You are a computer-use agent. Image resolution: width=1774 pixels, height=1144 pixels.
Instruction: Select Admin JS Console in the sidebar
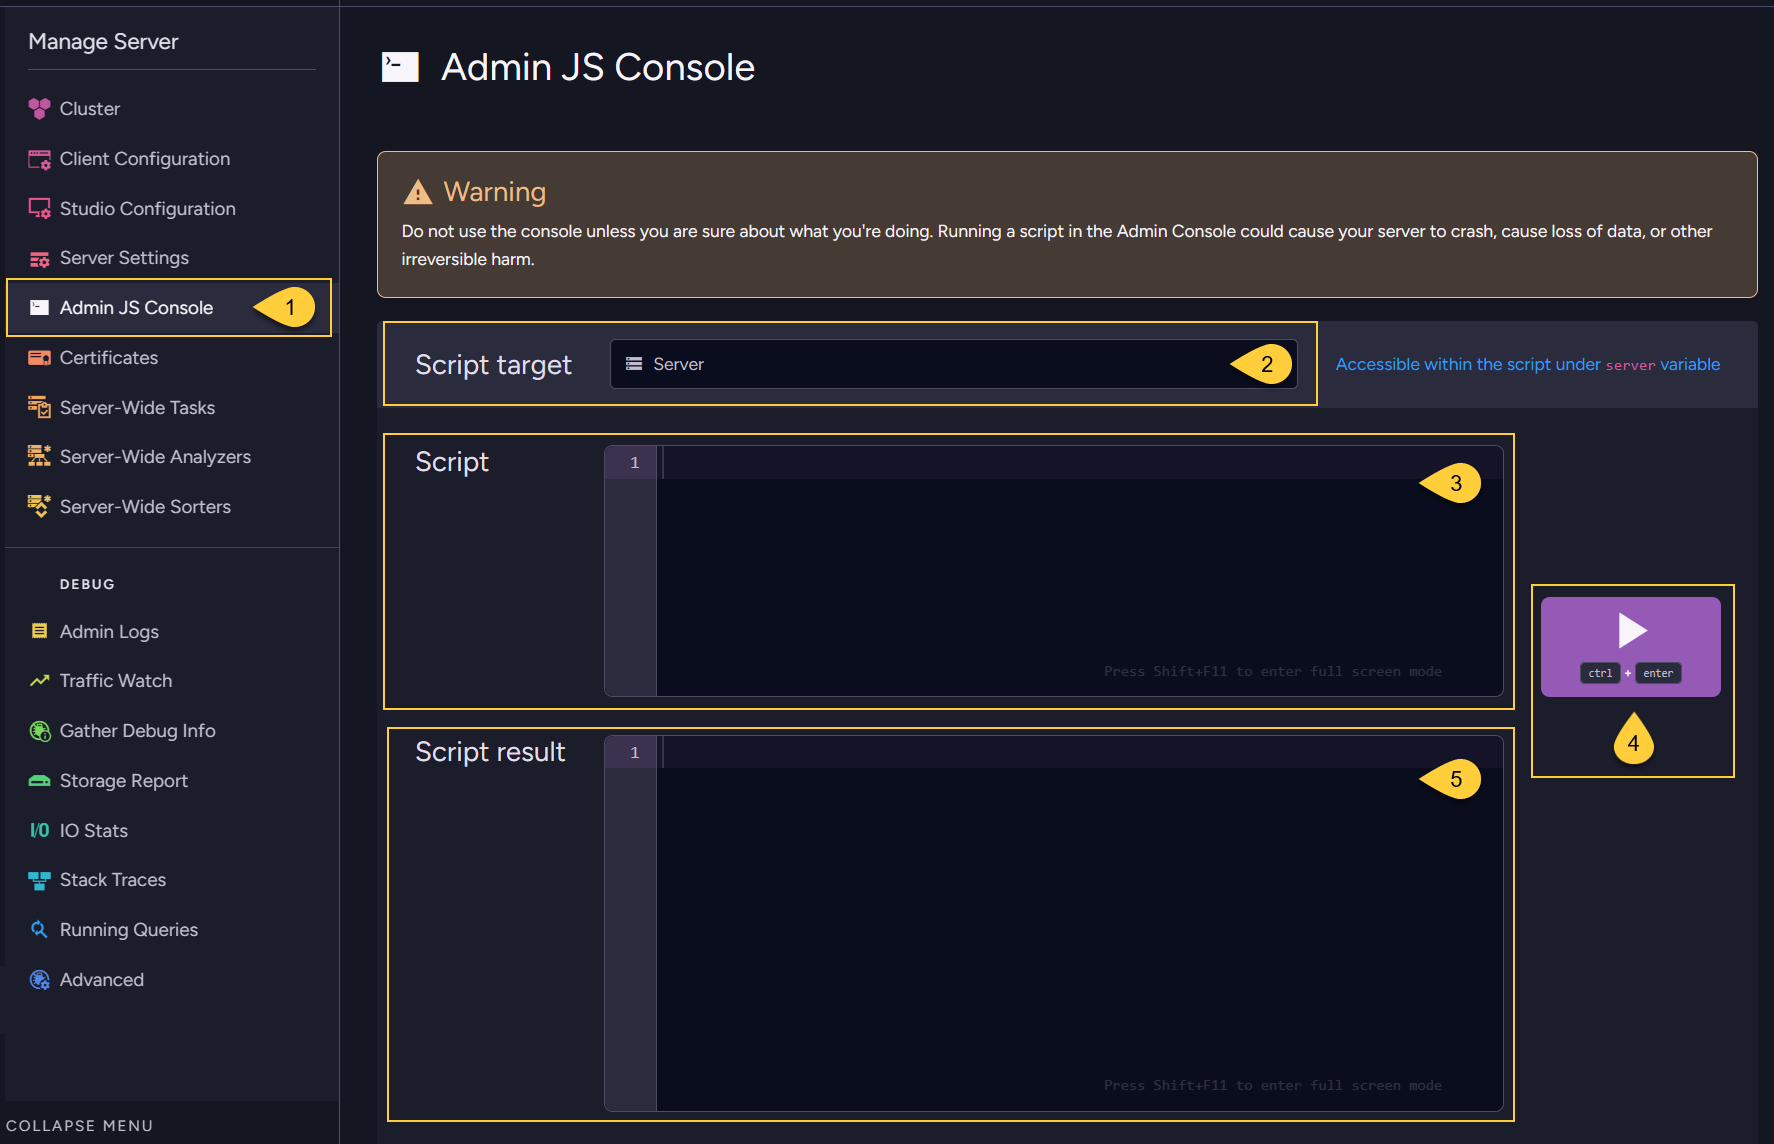pos(135,307)
